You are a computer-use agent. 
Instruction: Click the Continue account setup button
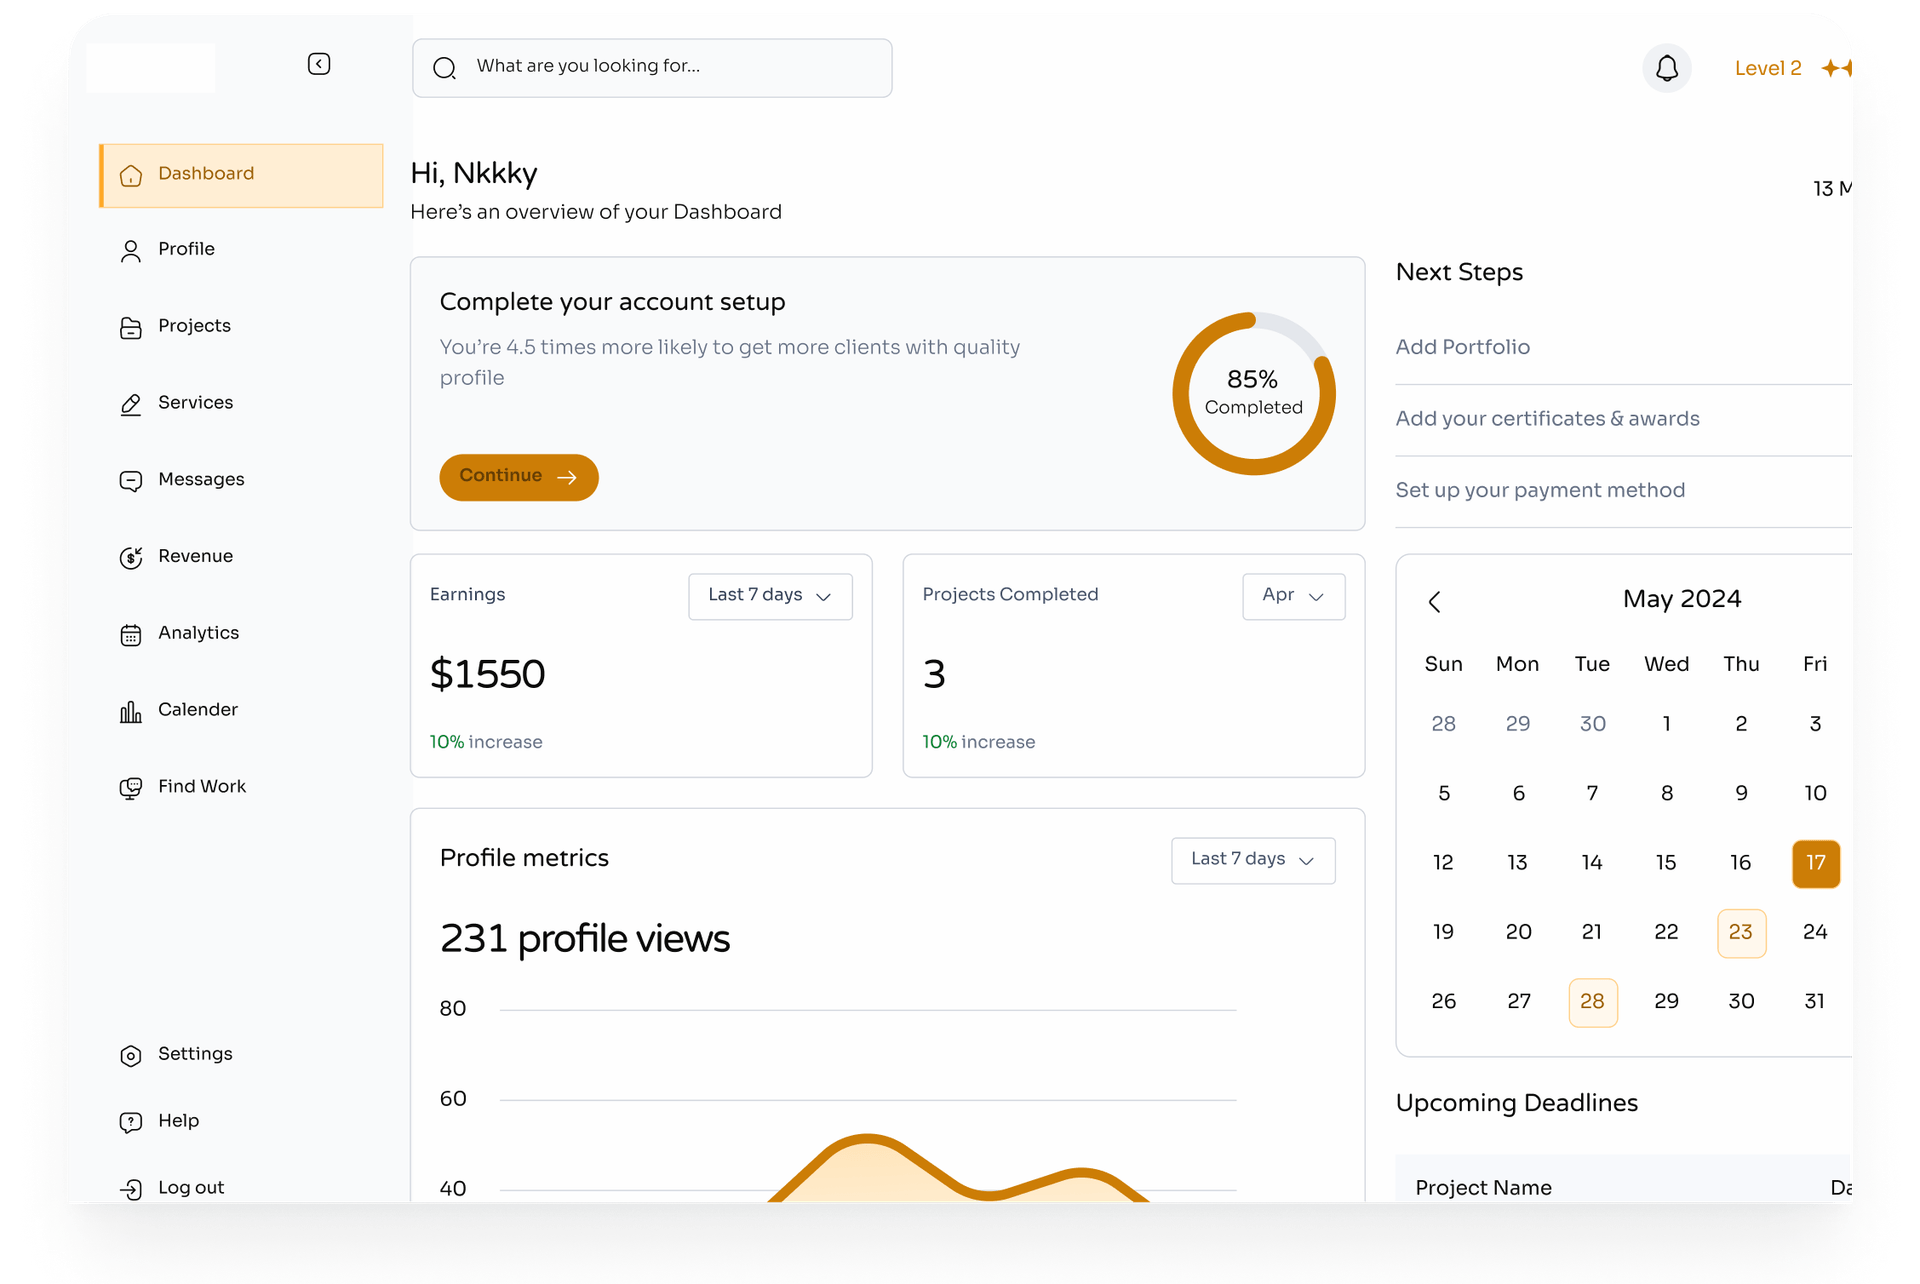click(519, 476)
